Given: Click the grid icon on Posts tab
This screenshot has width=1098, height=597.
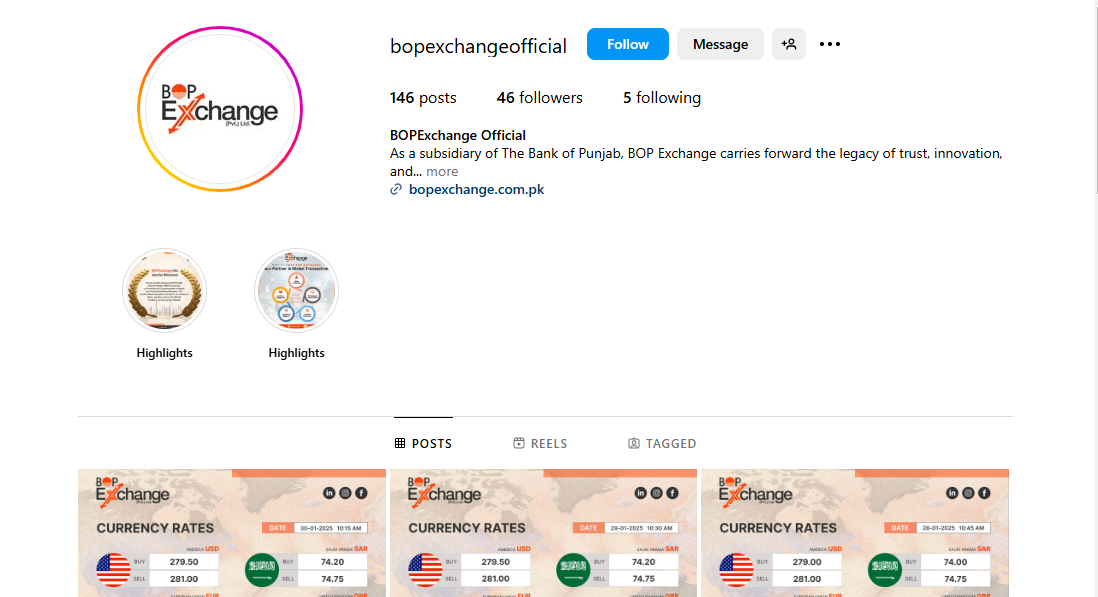Looking at the screenshot, I should click(400, 443).
